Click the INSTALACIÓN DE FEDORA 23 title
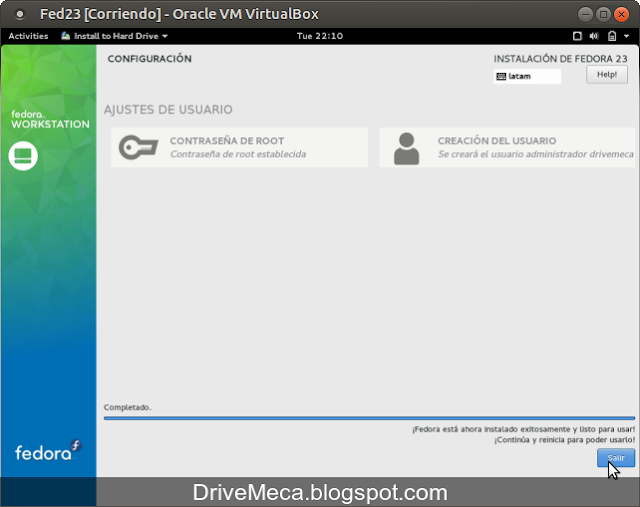This screenshot has height=507, width=640. click(x=560, y=59)
